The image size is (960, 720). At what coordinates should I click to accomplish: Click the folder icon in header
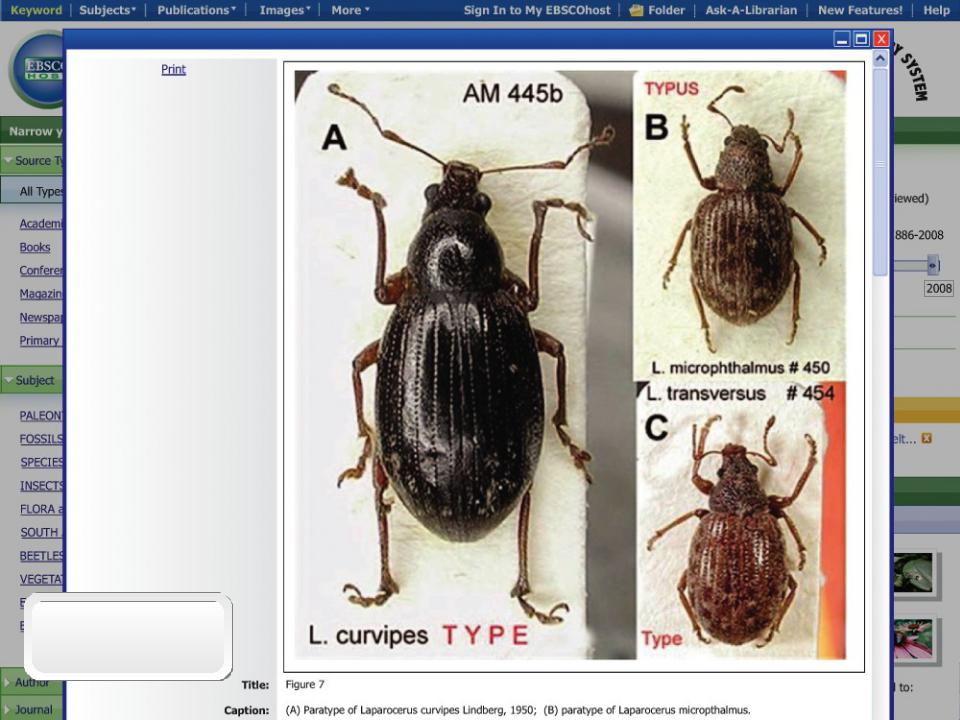point(636,10)
